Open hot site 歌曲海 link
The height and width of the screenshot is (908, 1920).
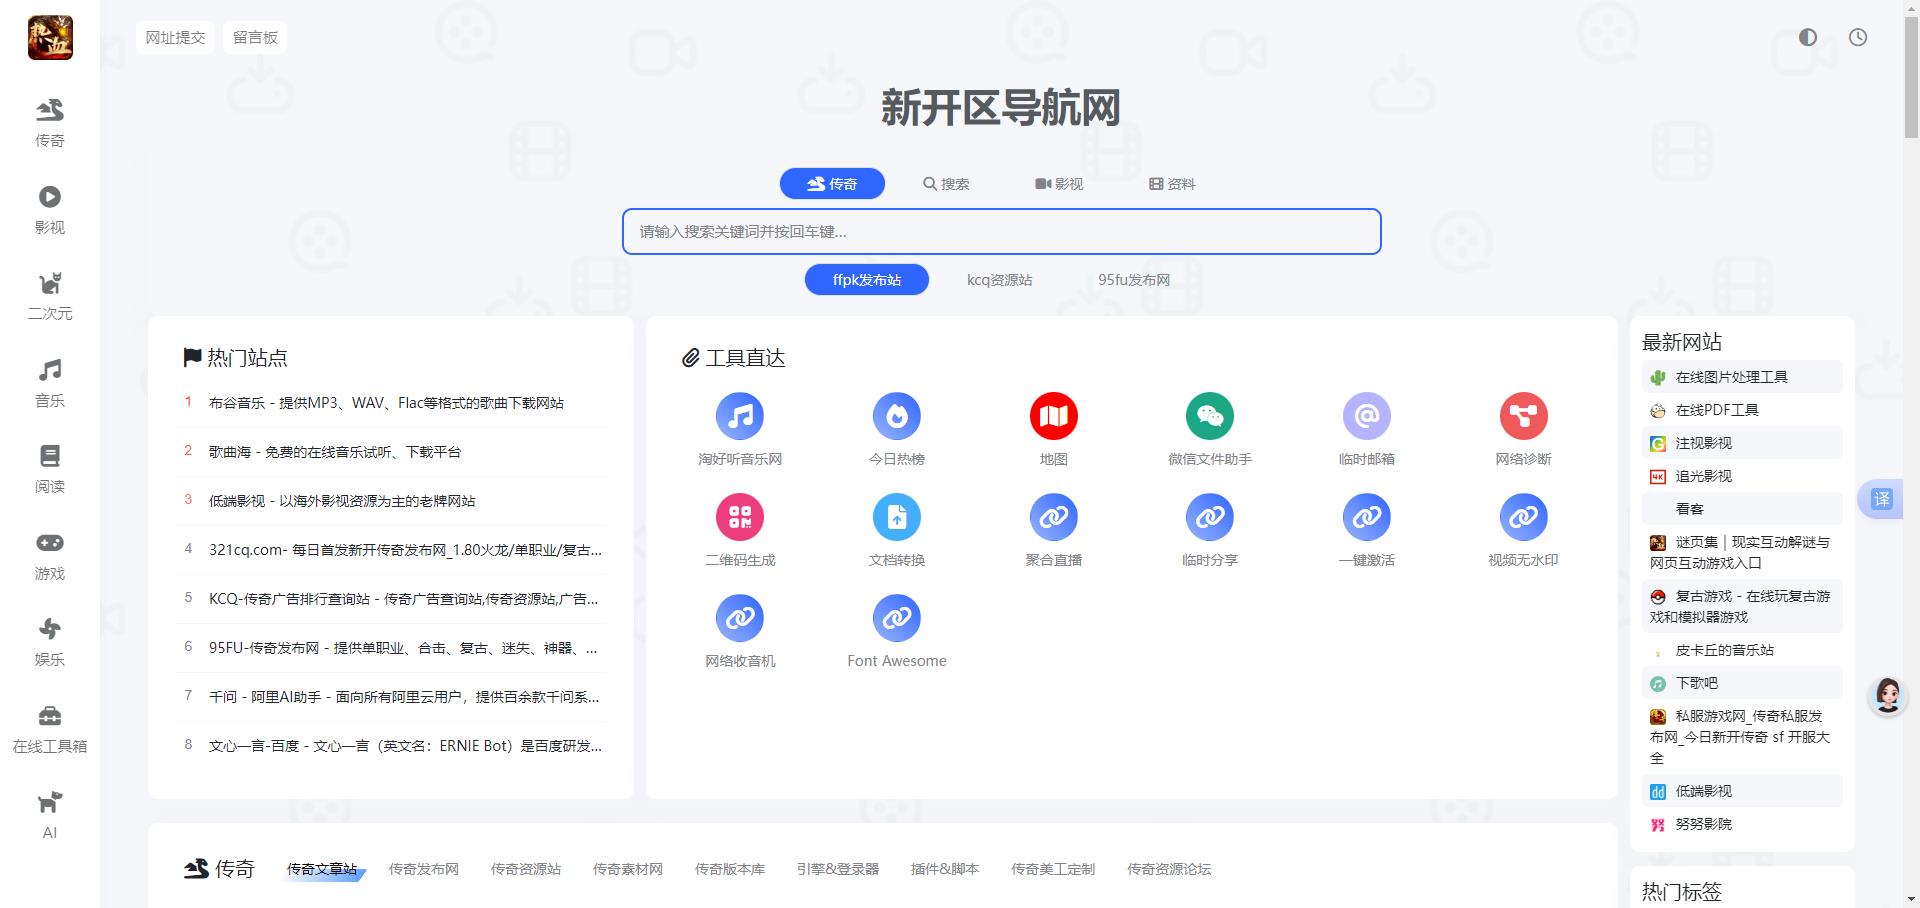point(335,452)
